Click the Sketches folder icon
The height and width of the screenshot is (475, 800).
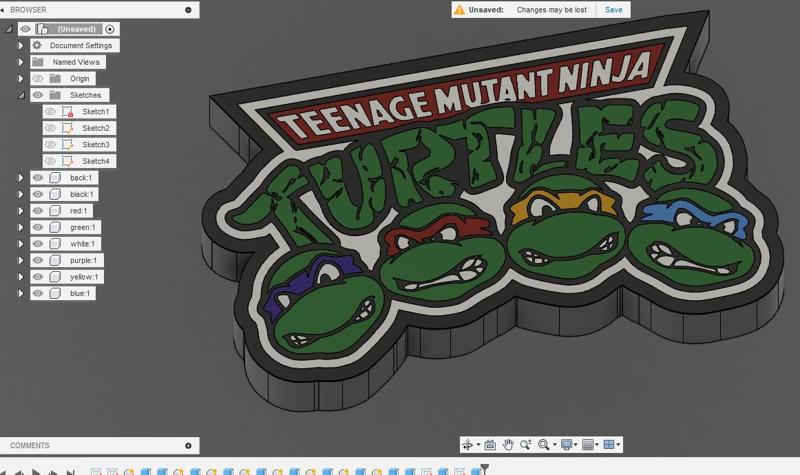click(x=55, y=95)
